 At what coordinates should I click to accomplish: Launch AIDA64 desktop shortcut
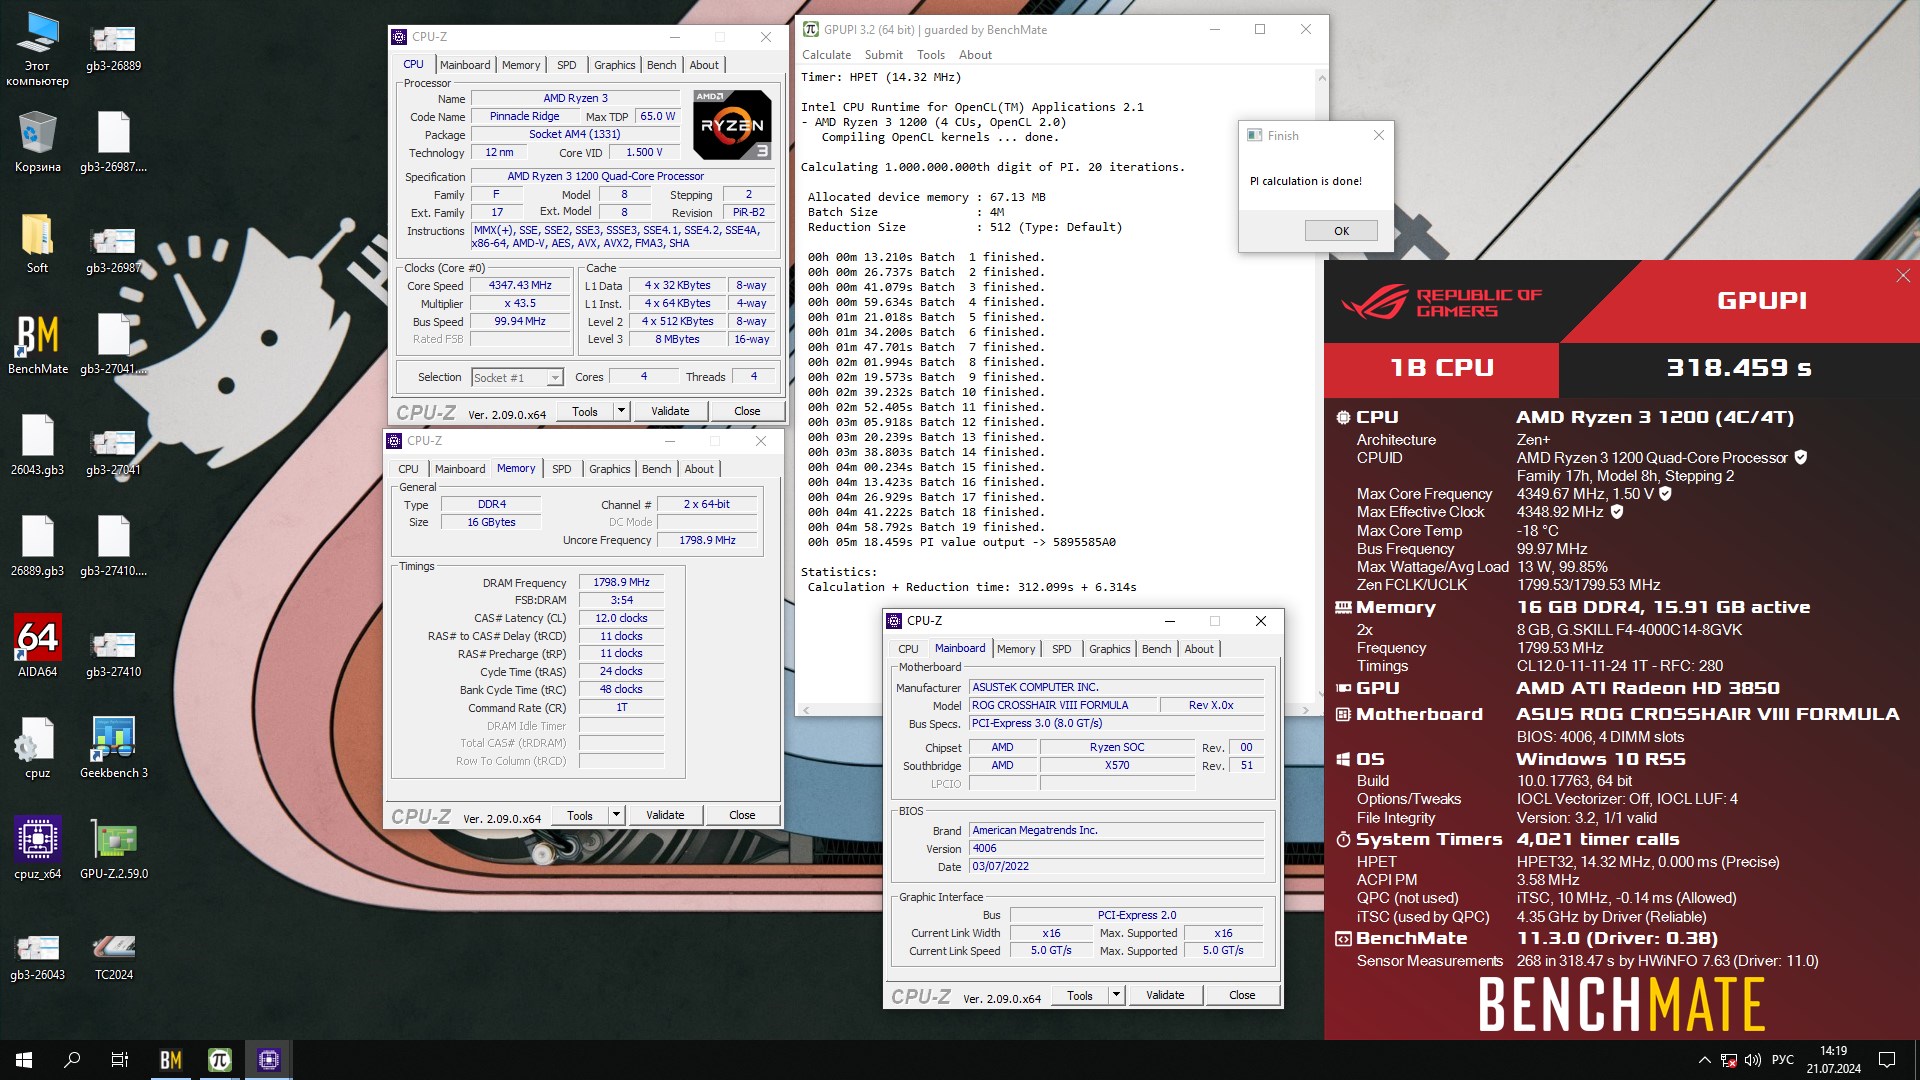(x=37, y=648)
